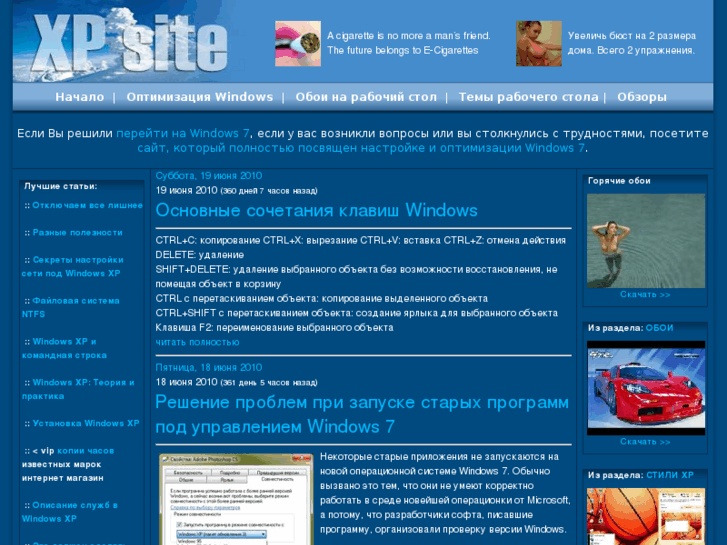The image size is (727, 545).
Task: Open headline 'Основные сочетания клавиш Windows'
Action: click(316, 210)
